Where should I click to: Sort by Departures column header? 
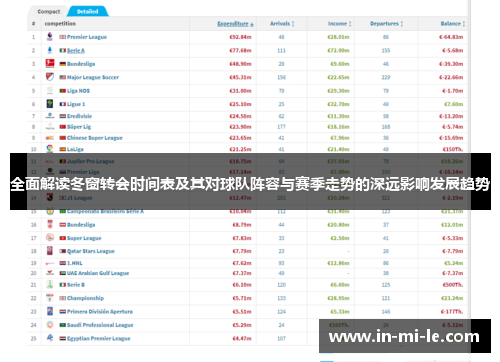386,24
